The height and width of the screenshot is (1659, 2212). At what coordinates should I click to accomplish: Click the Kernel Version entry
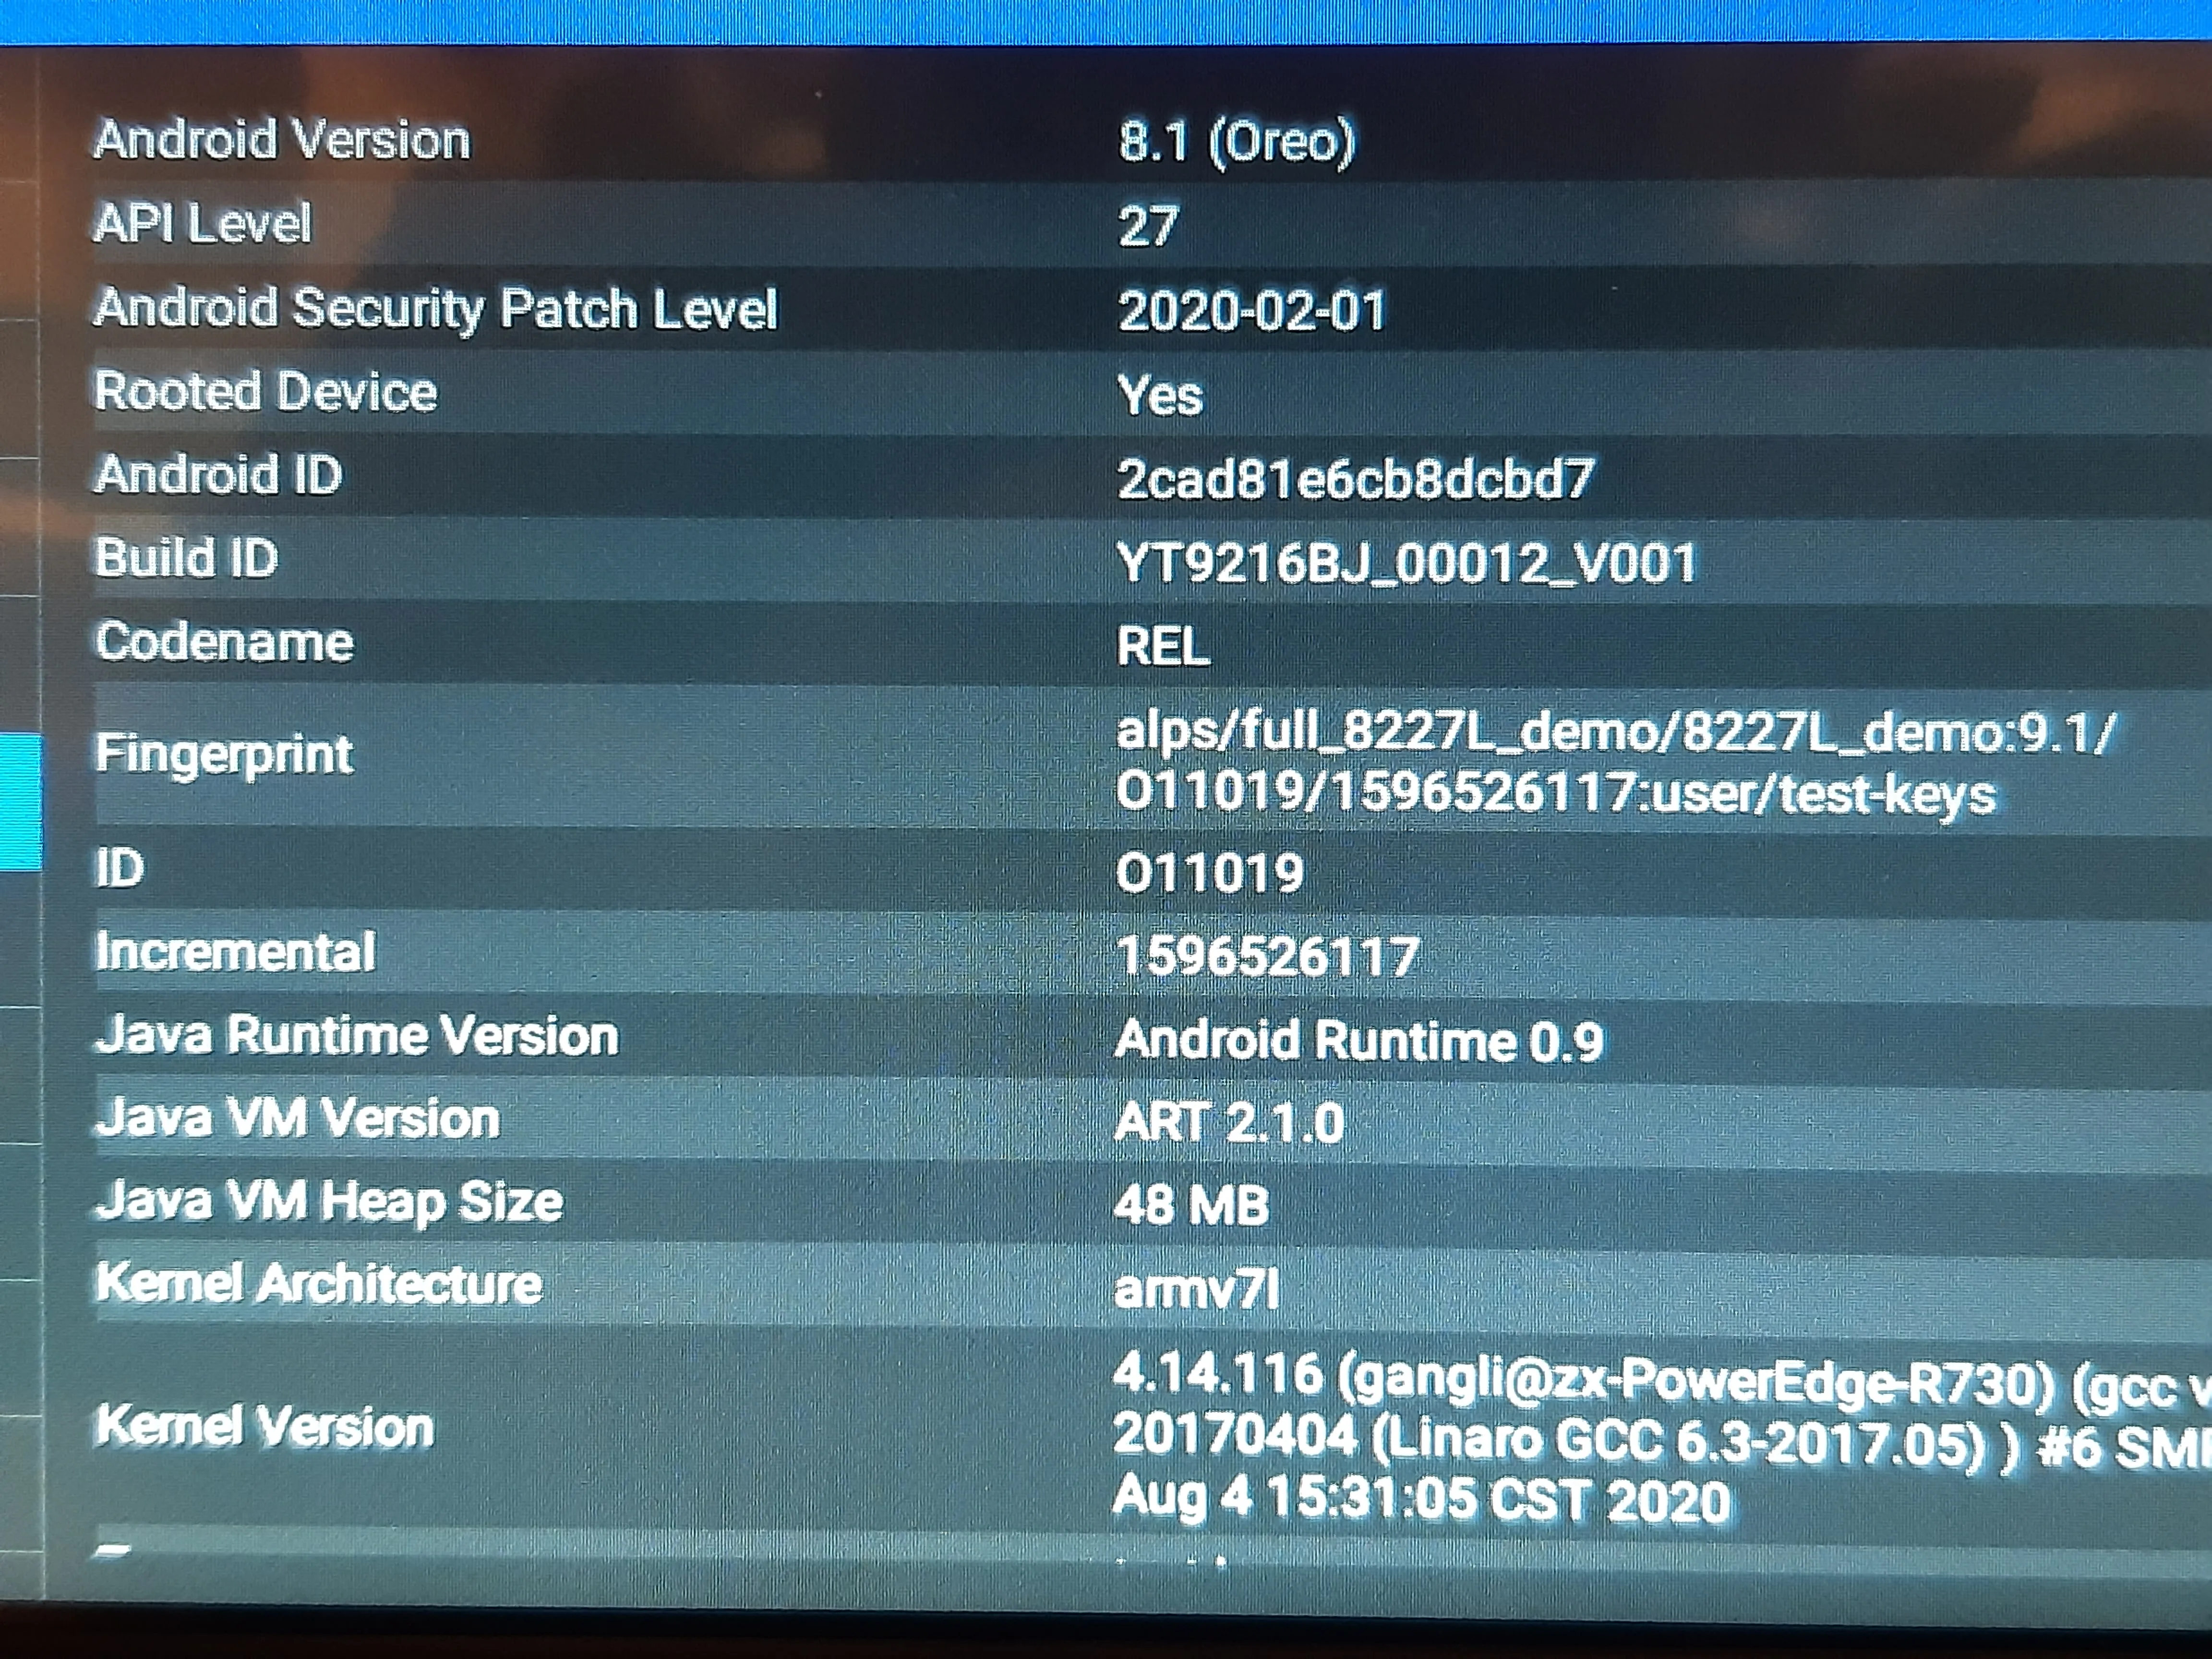tap(265, 1427)
